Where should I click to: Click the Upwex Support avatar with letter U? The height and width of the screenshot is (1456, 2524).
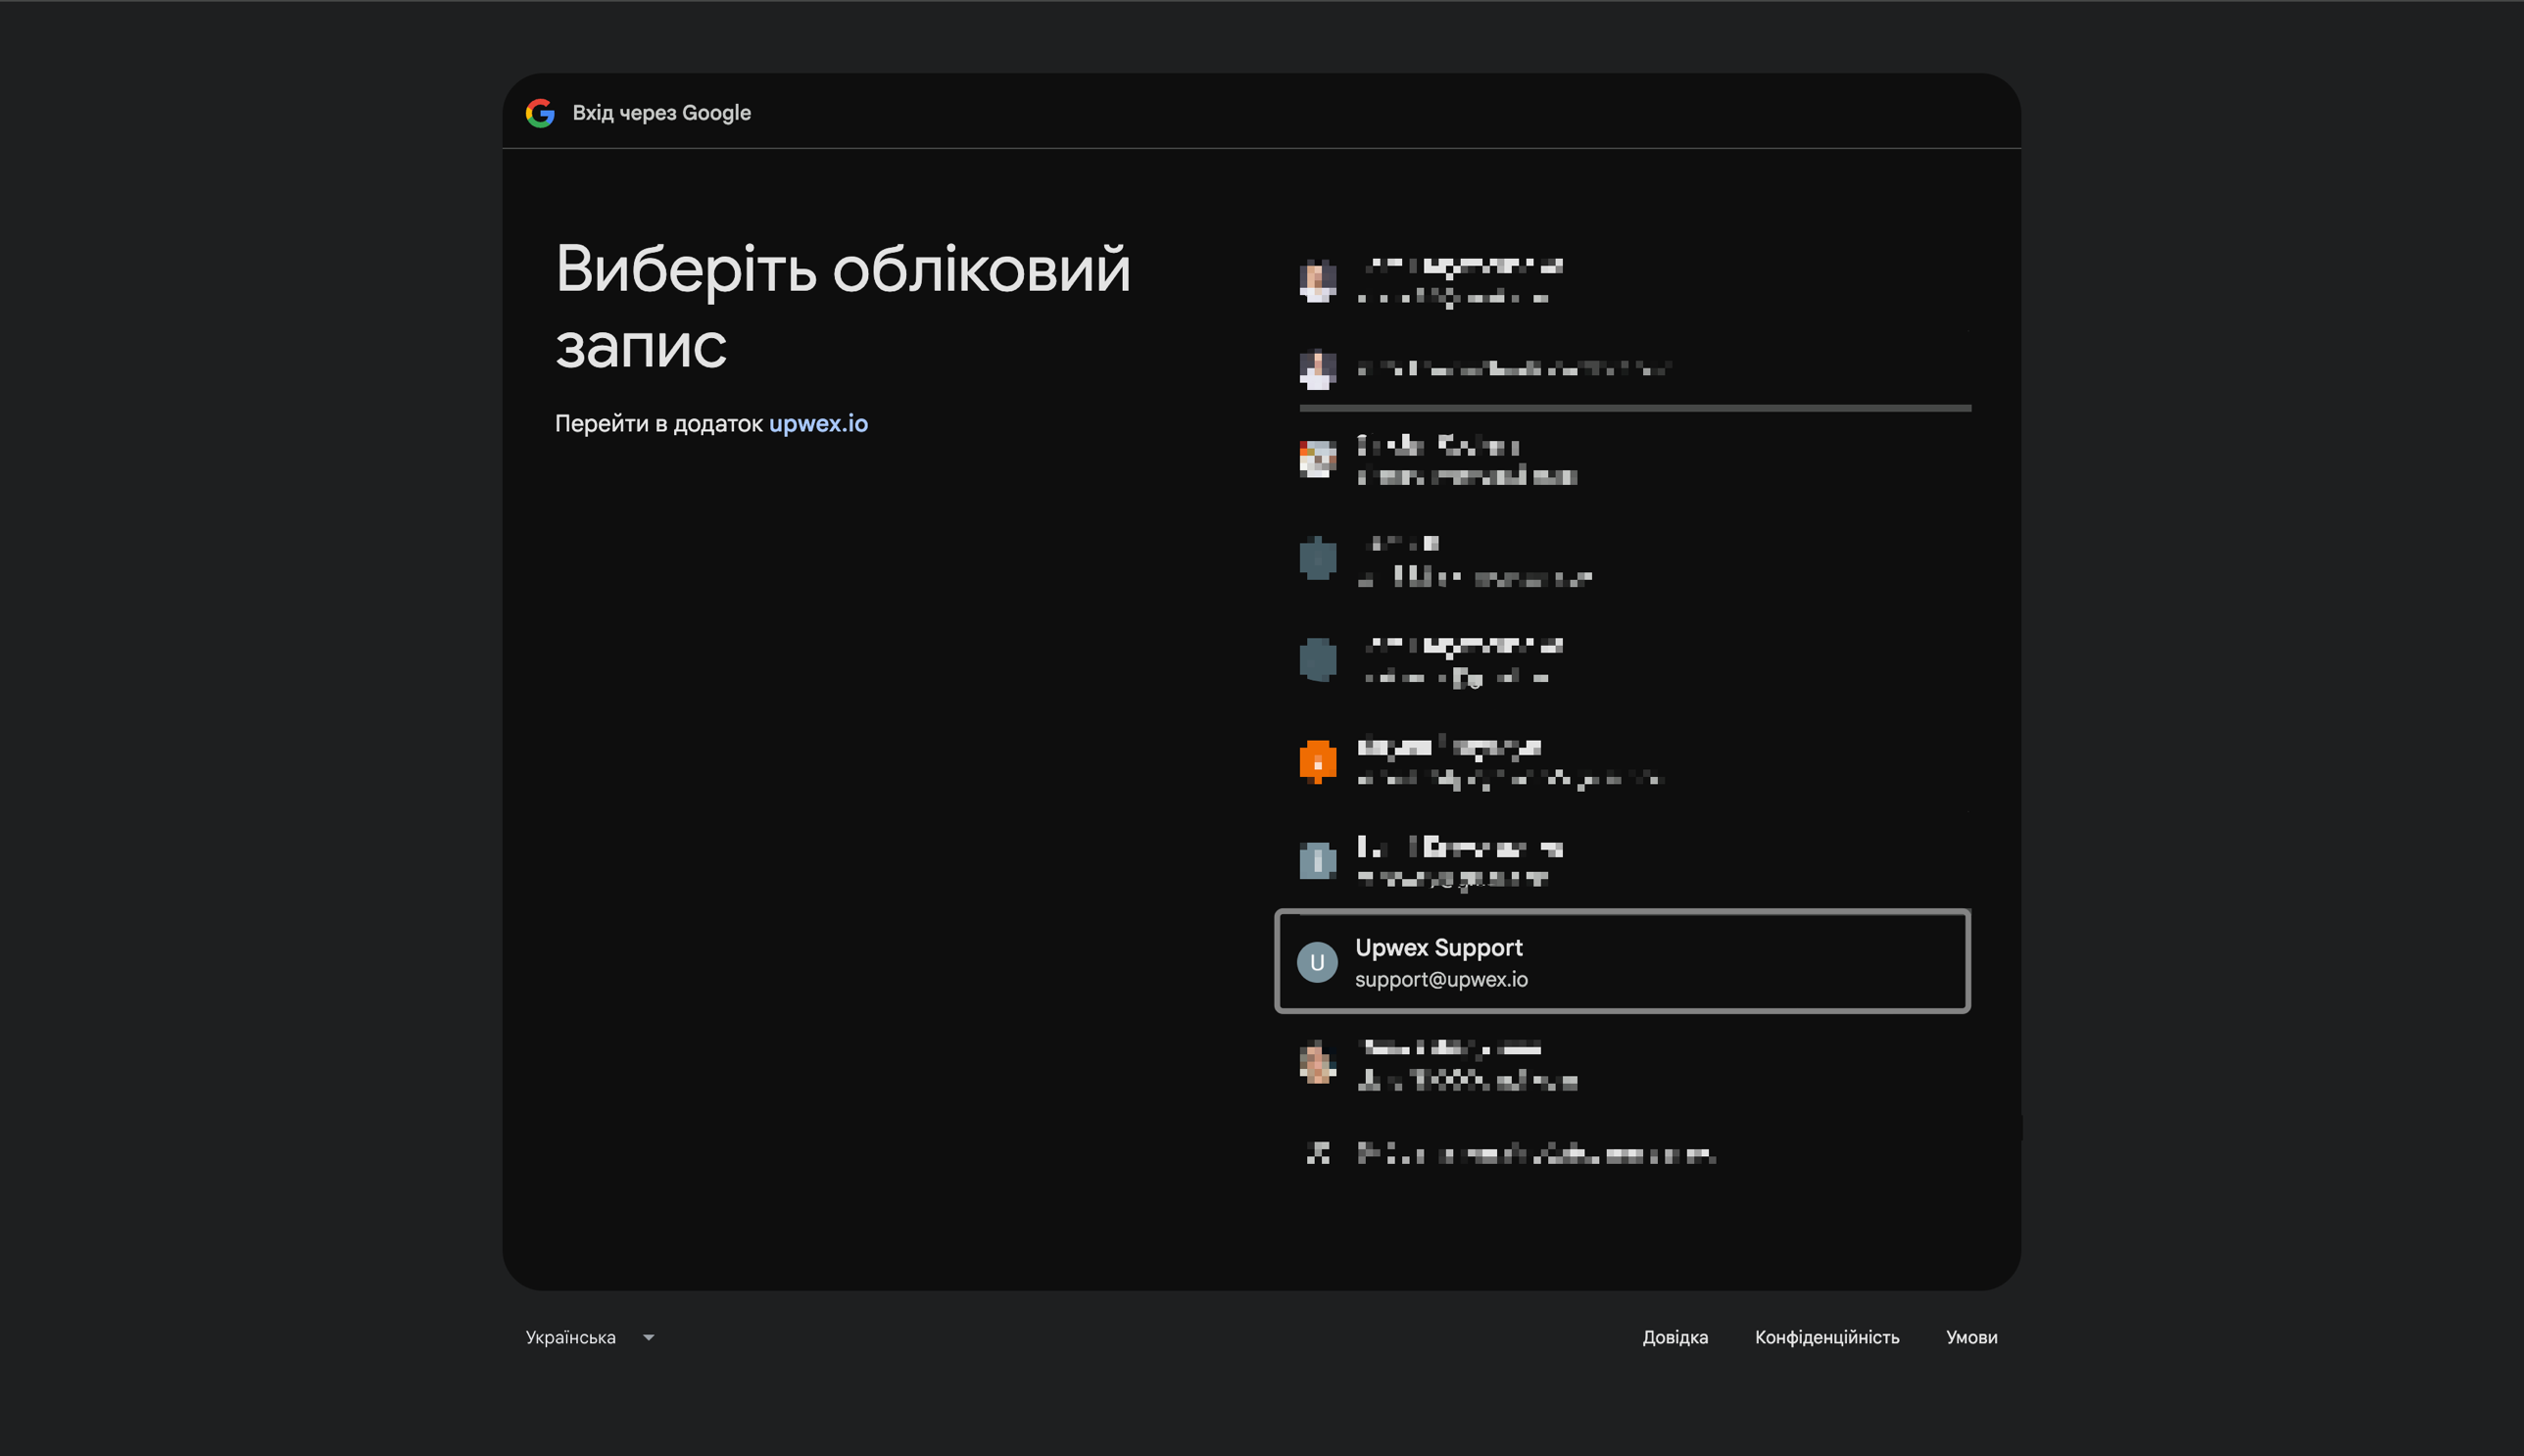(1317, 962)
